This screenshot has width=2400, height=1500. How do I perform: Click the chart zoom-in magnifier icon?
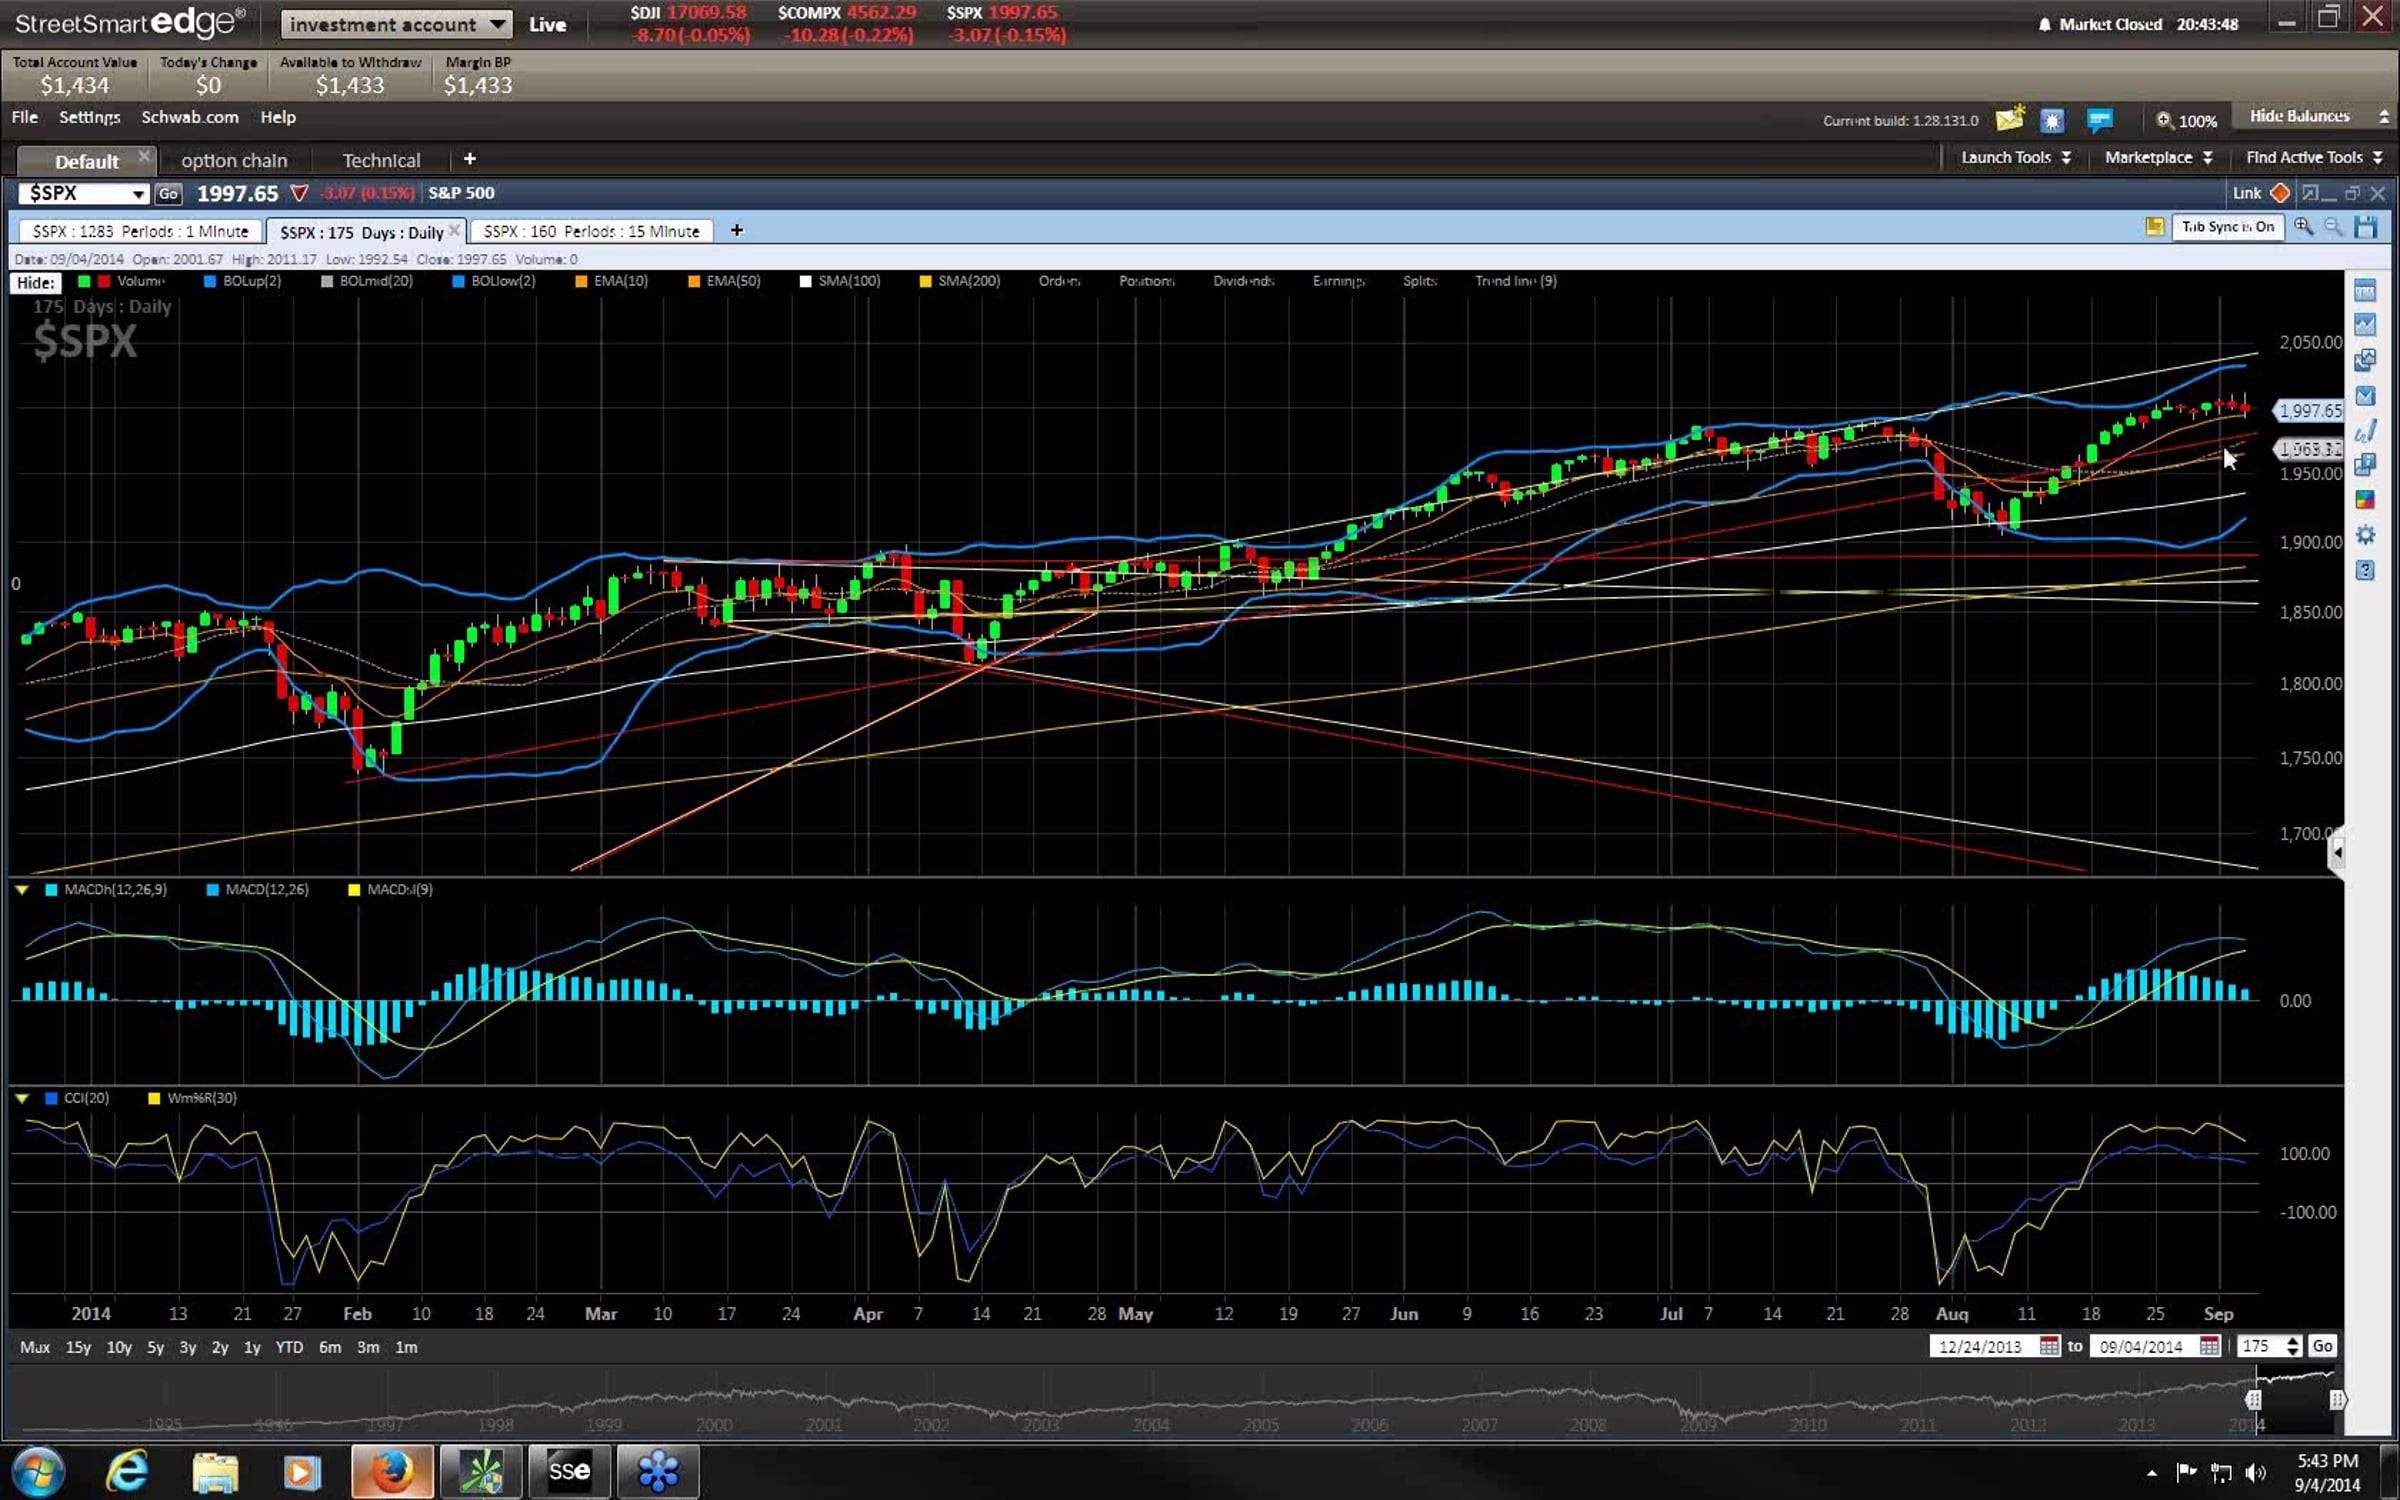pyautogui.click(x=2303, y=227)
